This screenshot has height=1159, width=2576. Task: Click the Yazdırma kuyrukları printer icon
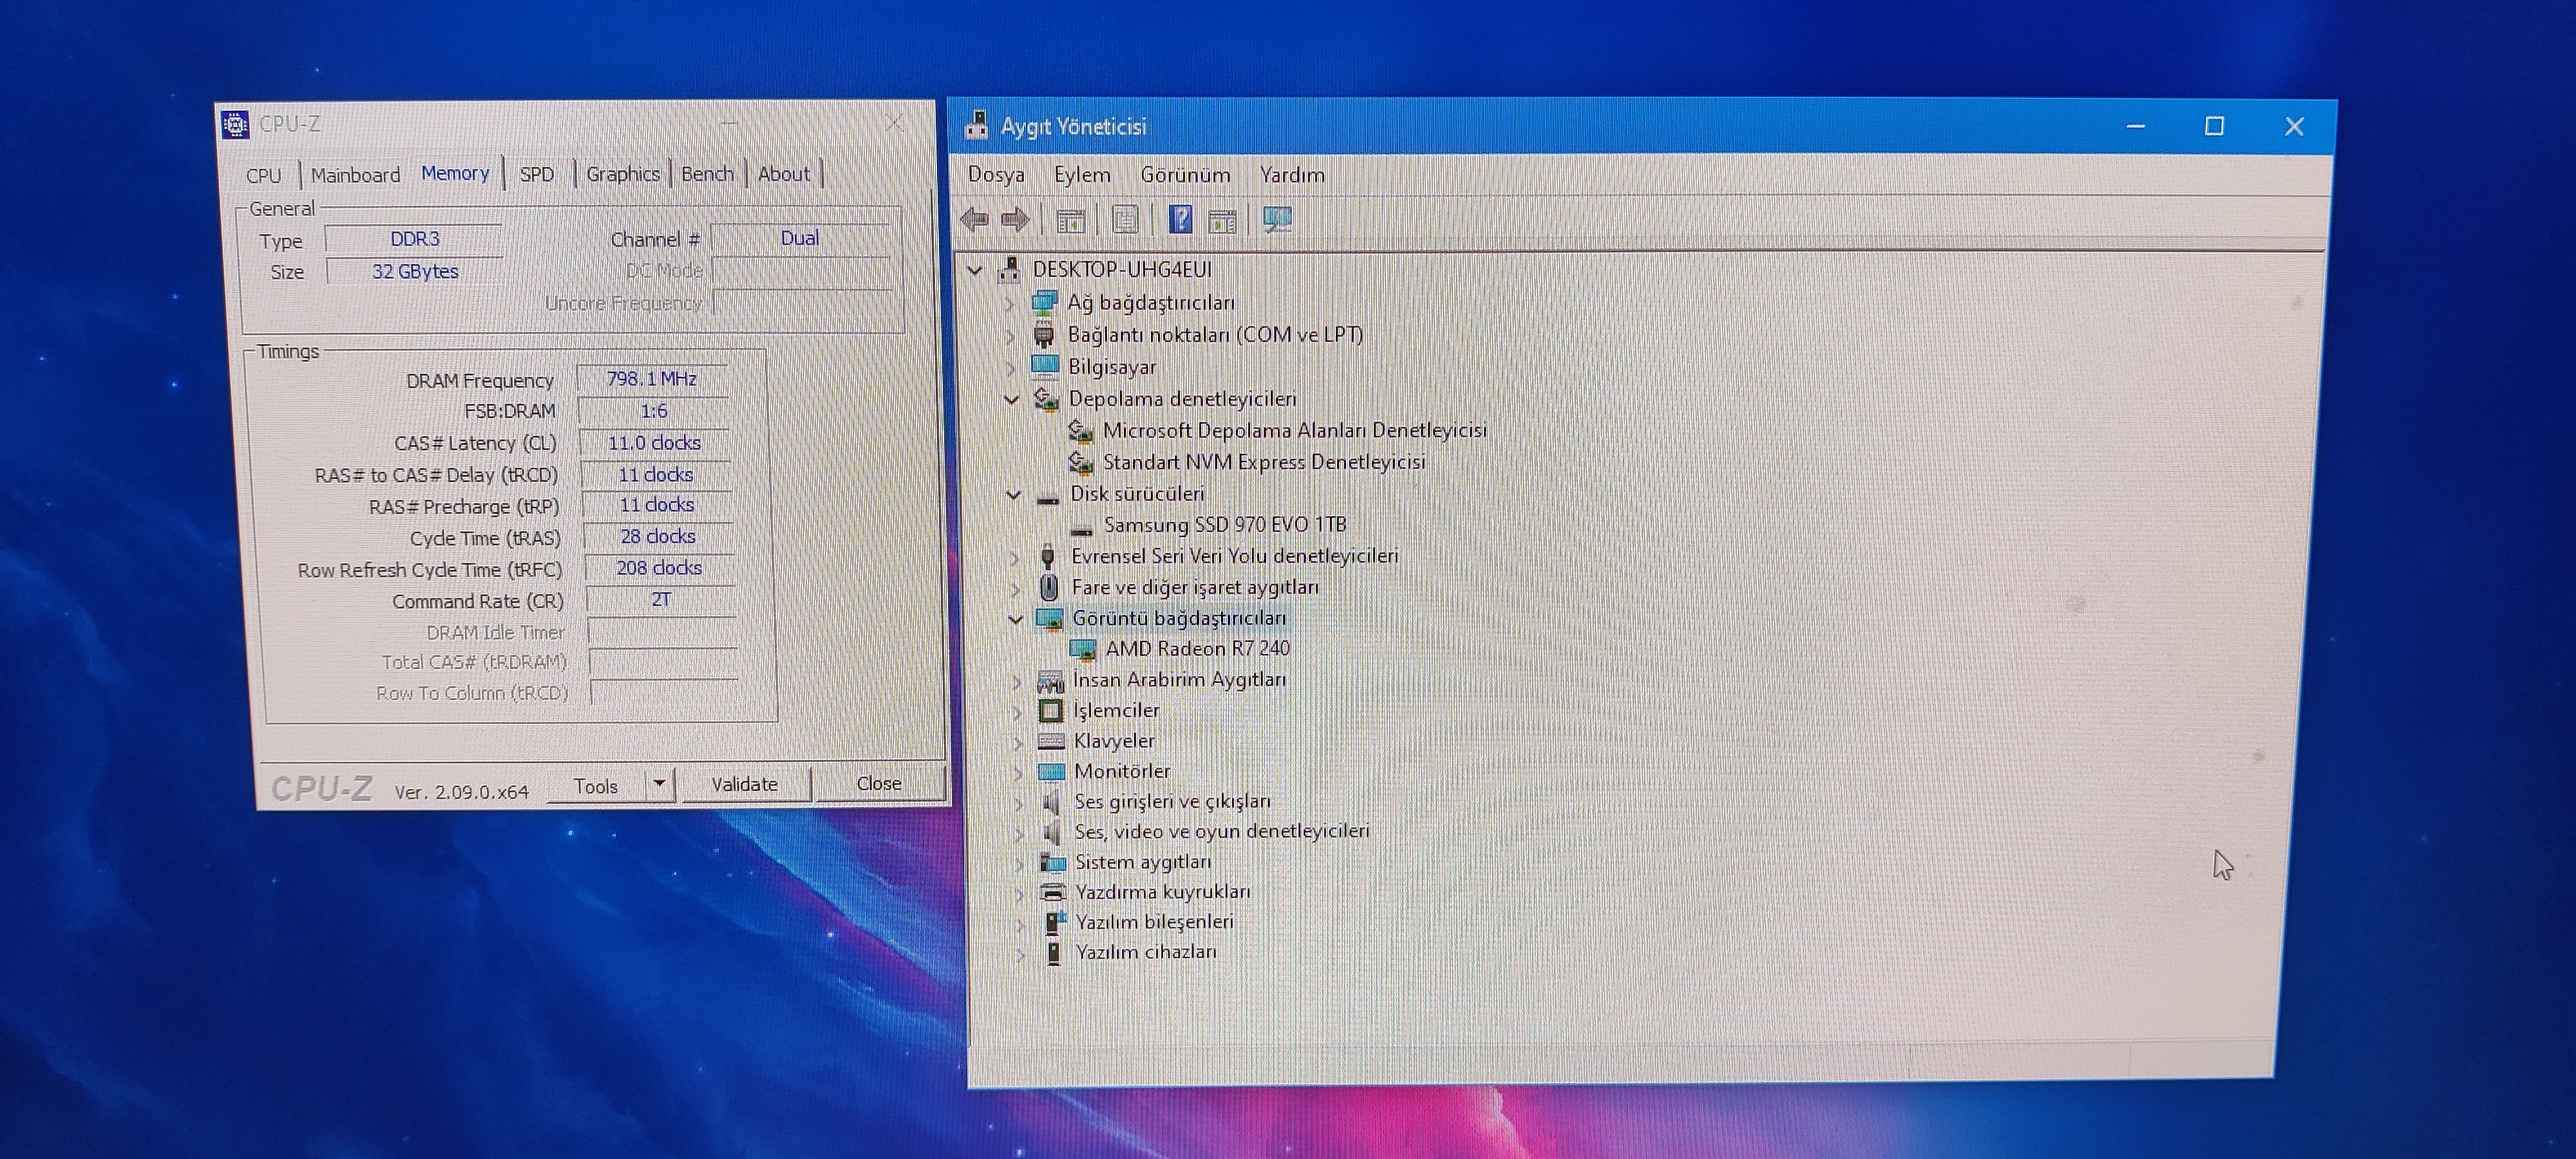point(1053,892)
